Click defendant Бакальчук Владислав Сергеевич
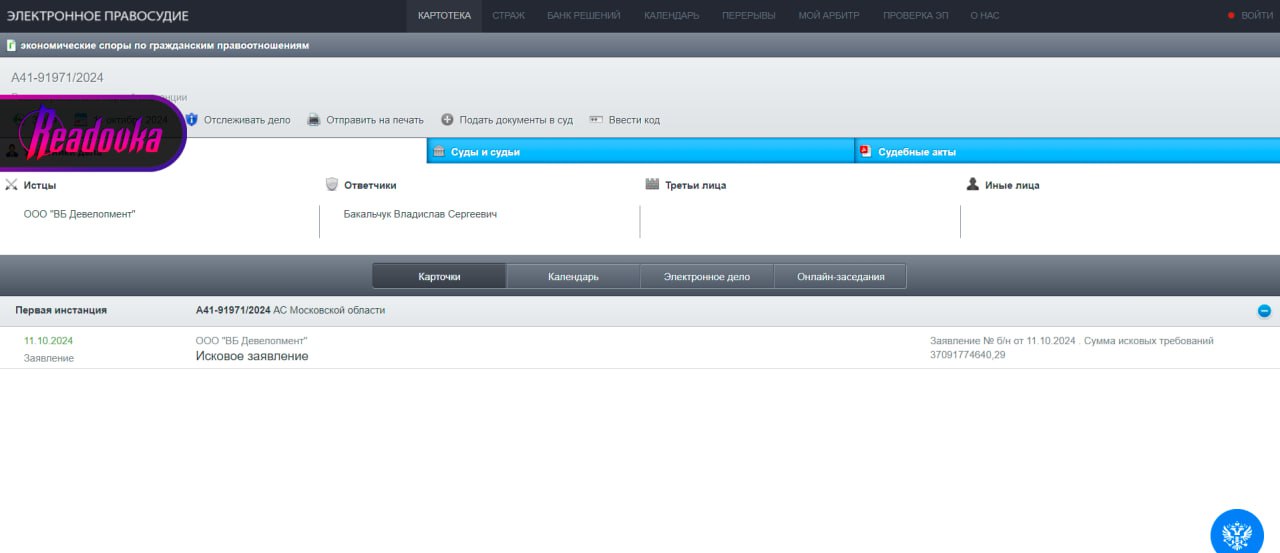 tap(420, 214)
